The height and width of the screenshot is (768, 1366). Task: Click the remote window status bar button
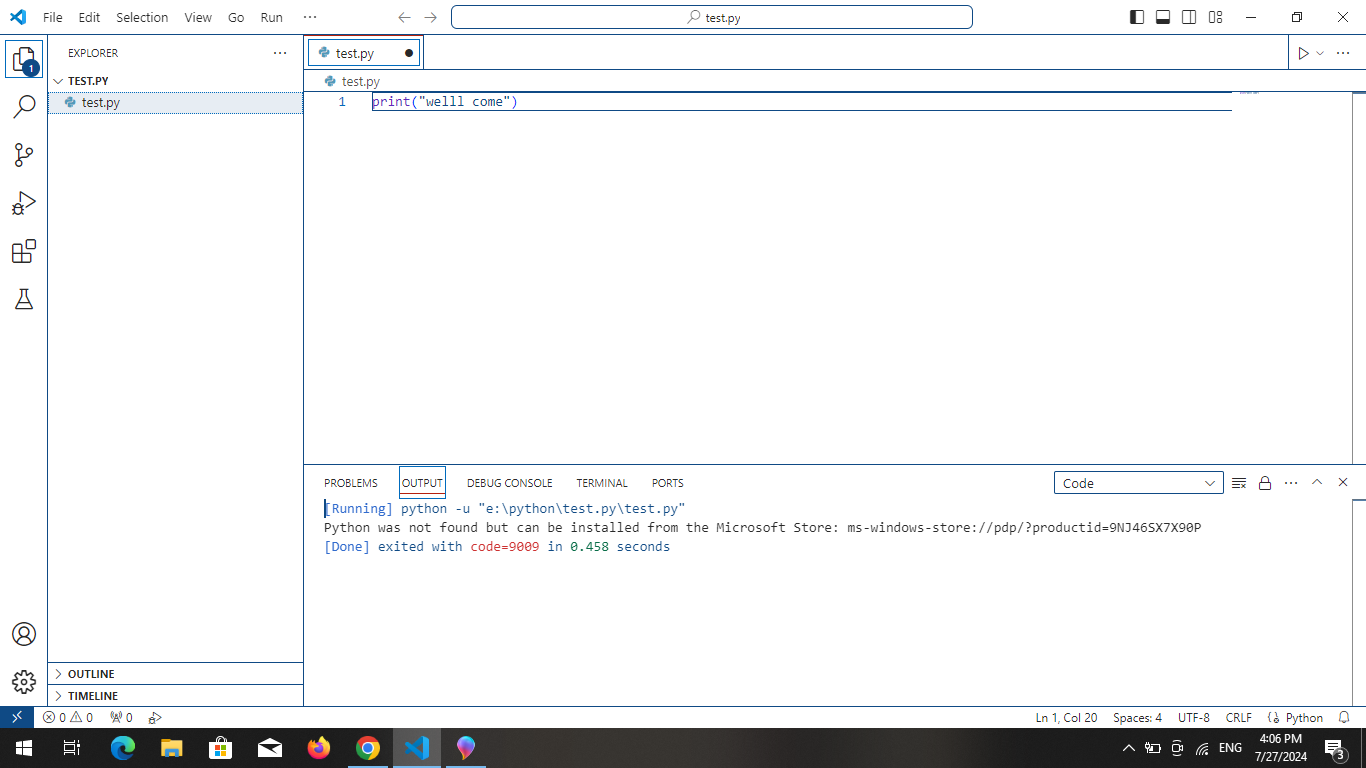pyautogui.click(x=17, y=717)
